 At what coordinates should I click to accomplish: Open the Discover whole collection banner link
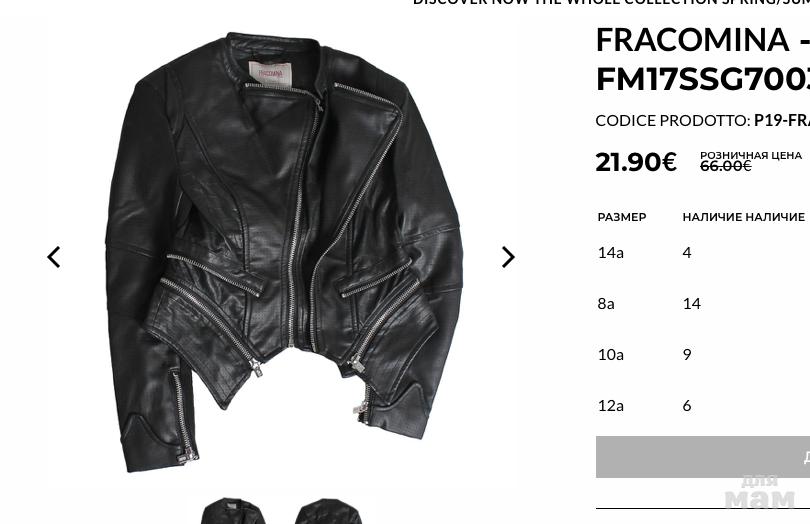coord(611,3)
